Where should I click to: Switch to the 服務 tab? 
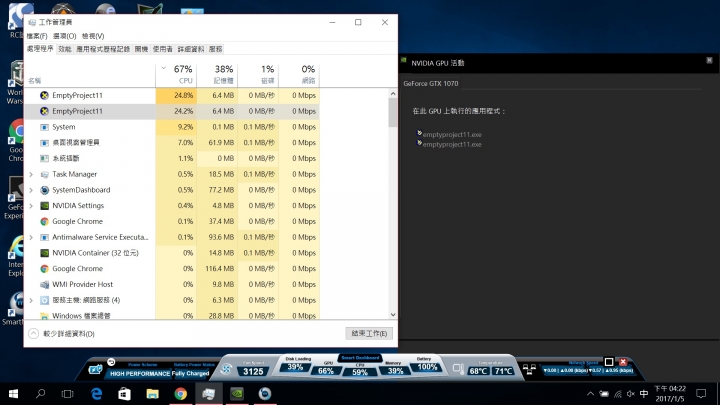(x=215, y=49)
